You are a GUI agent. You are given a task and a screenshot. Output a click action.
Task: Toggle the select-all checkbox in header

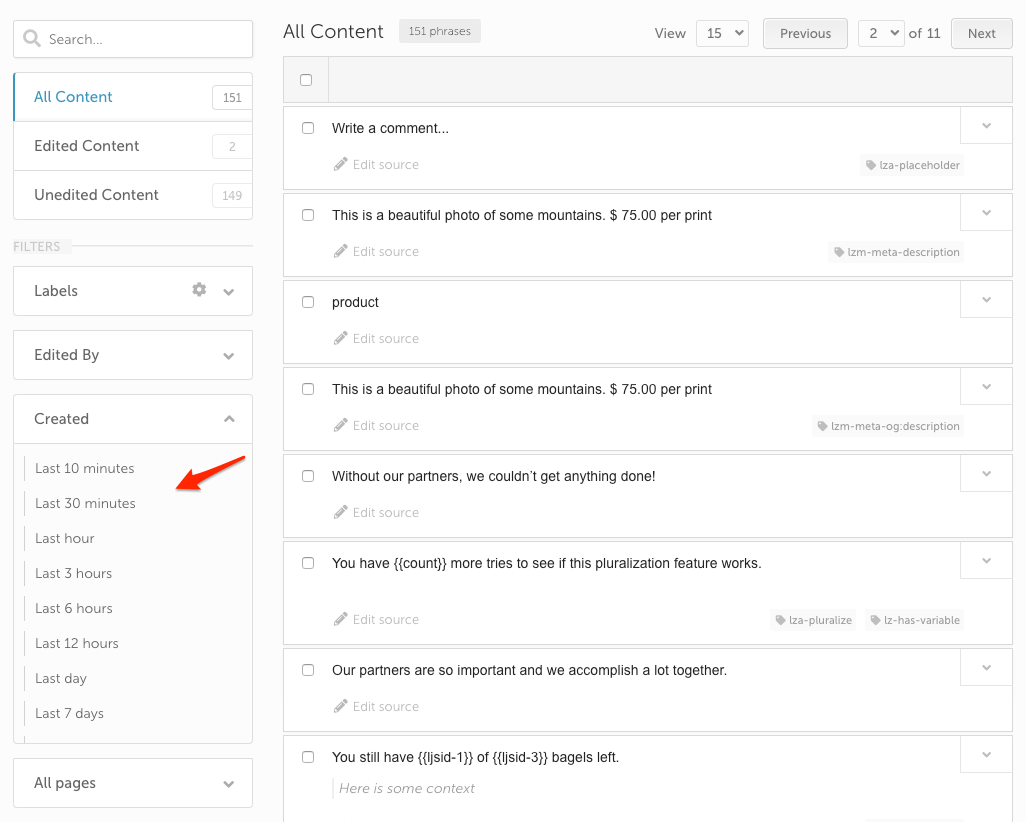[x=306, y=80]
